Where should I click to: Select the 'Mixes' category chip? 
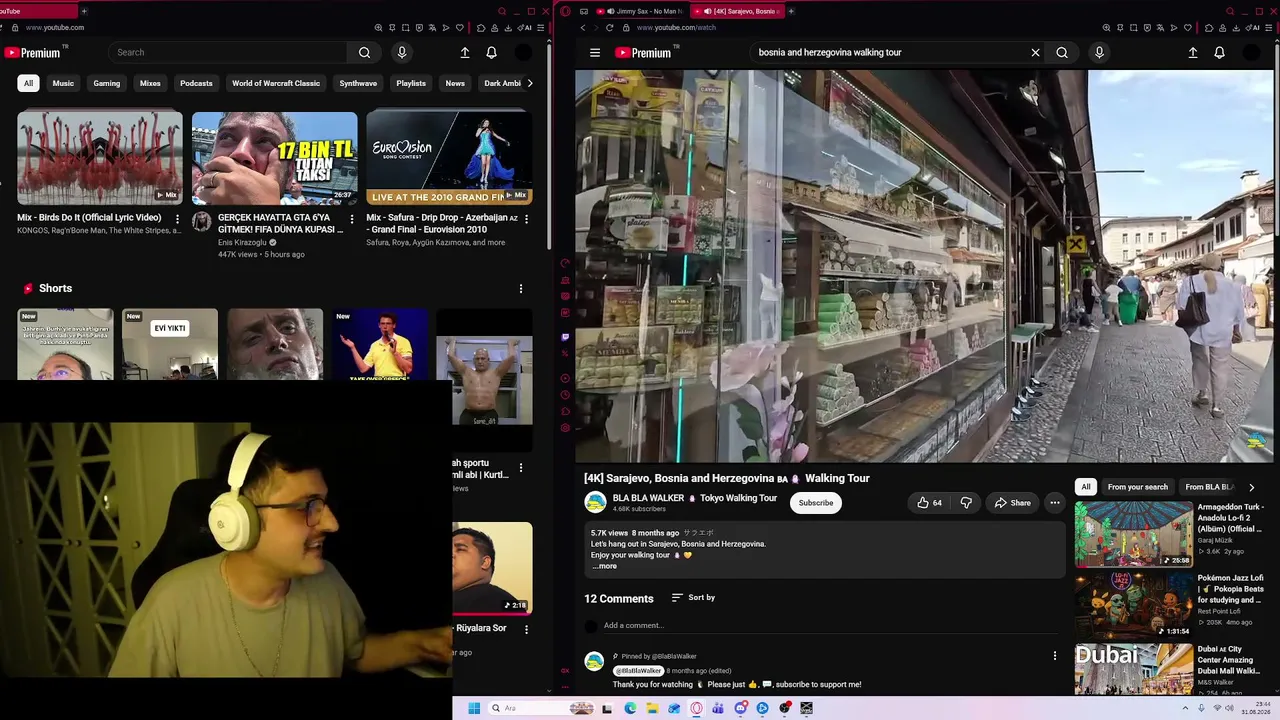pos(150,84)
